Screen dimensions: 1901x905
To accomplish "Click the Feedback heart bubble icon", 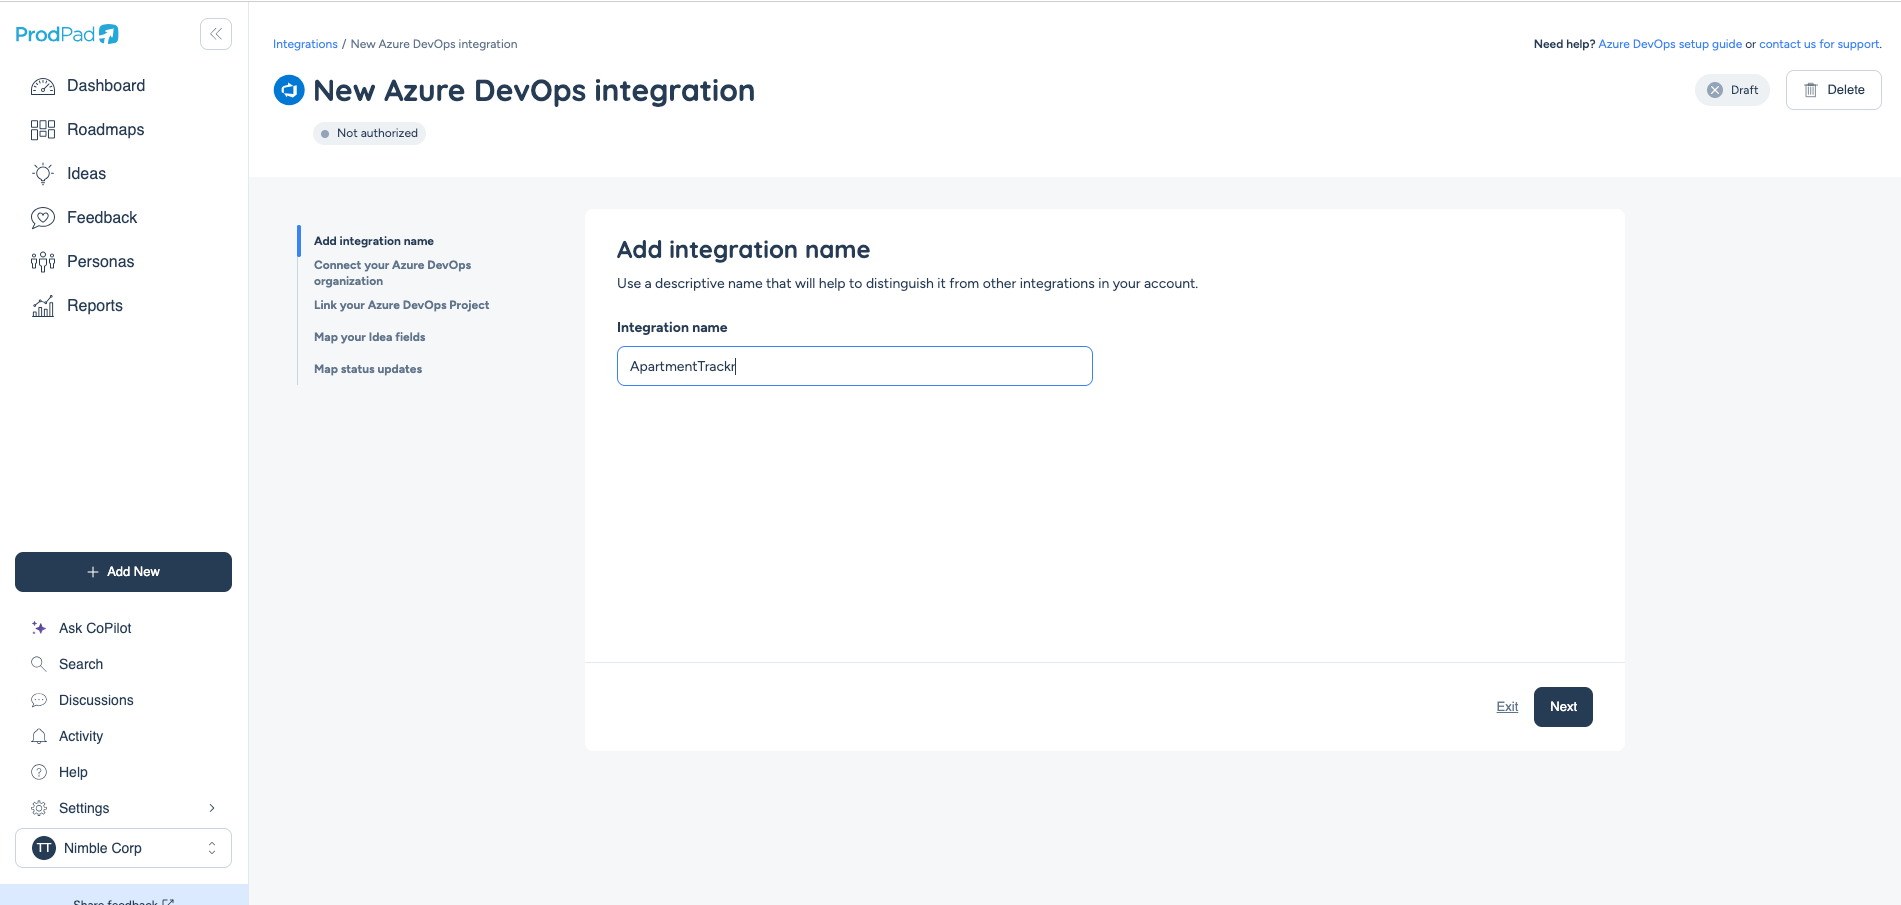I will click(43, 218).
